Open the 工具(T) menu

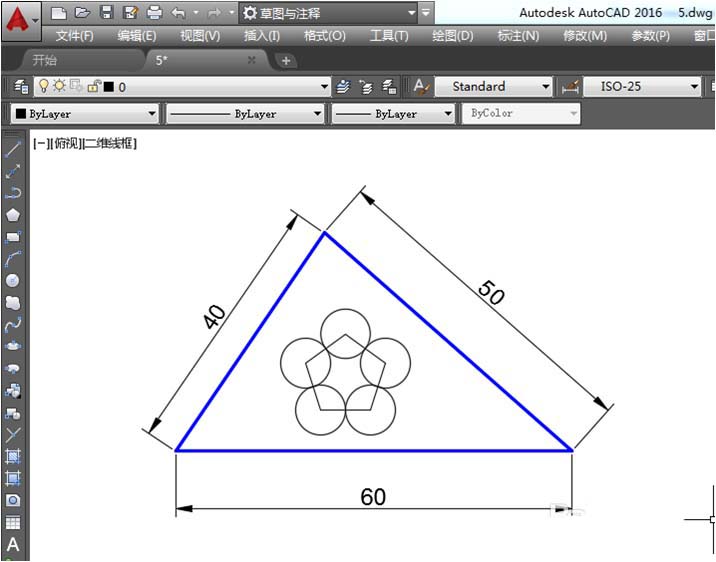[389, 36]
